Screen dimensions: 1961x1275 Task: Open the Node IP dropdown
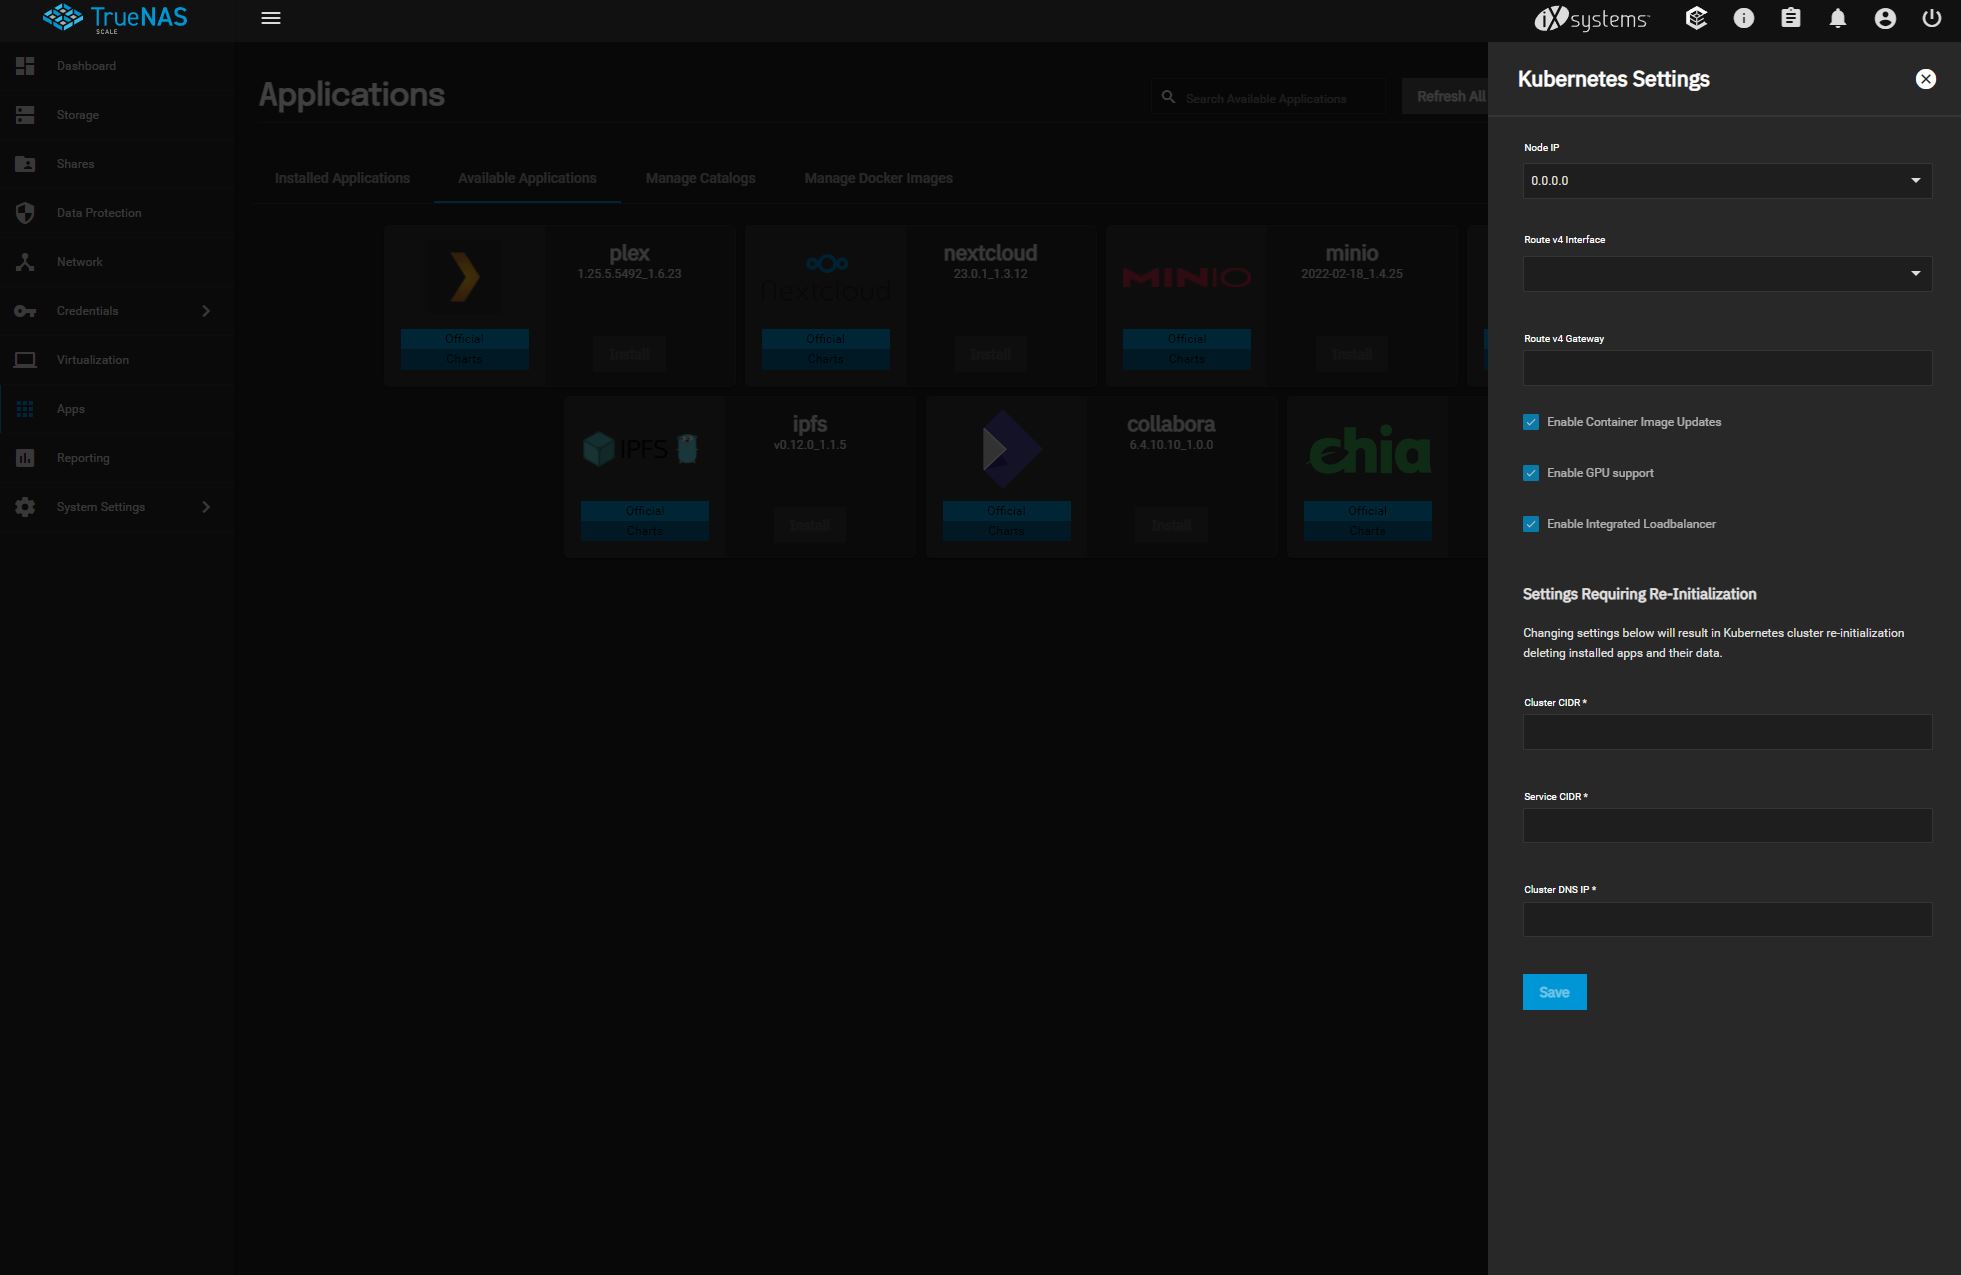pos(1727,181)
